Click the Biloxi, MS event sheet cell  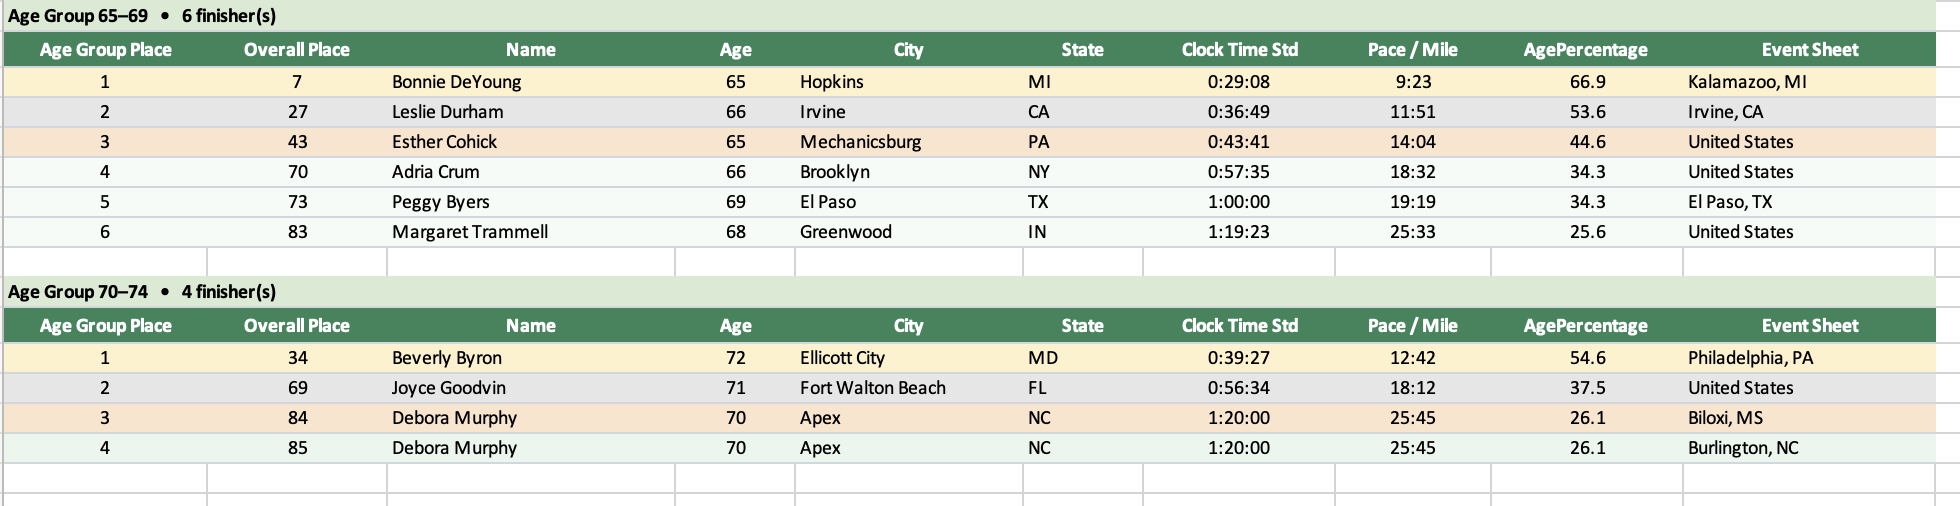(1725, 418)
